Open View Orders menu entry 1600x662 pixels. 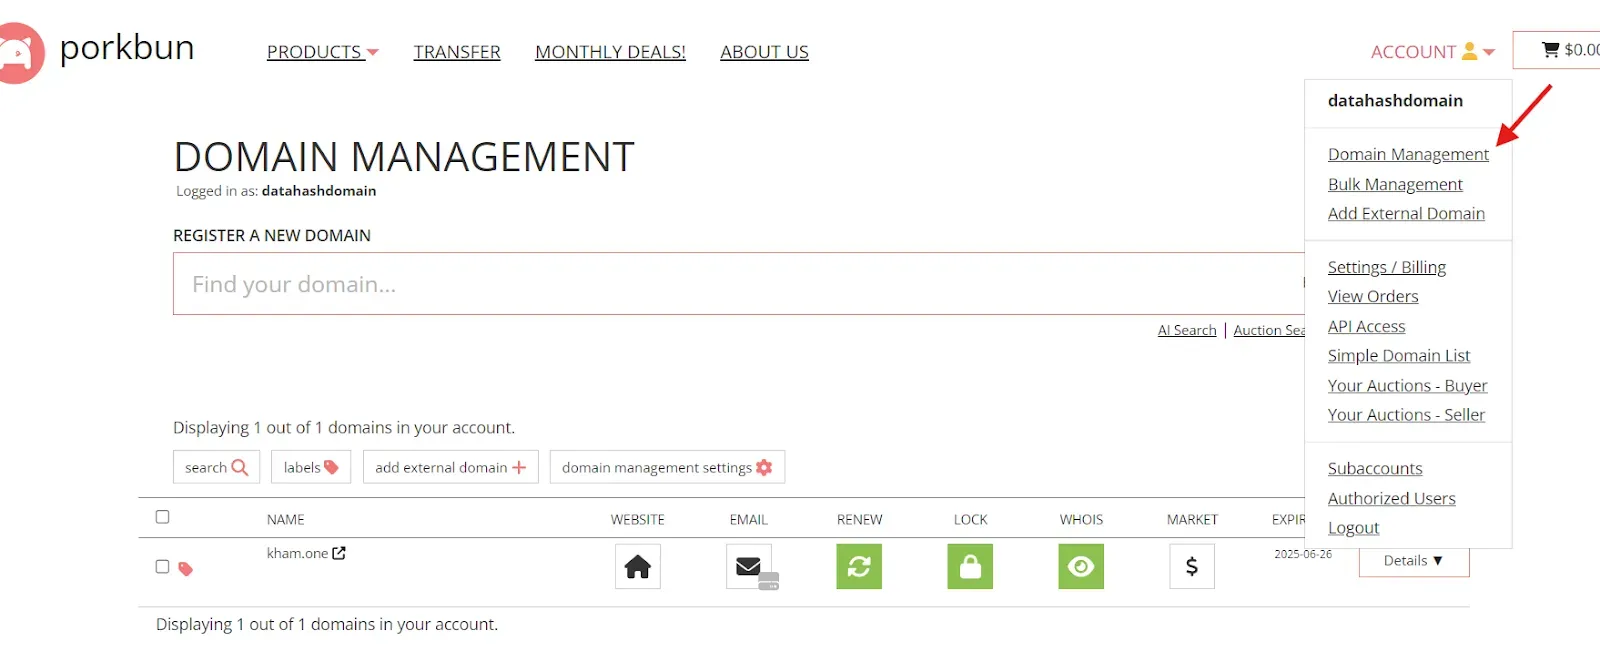point(1373,296)
